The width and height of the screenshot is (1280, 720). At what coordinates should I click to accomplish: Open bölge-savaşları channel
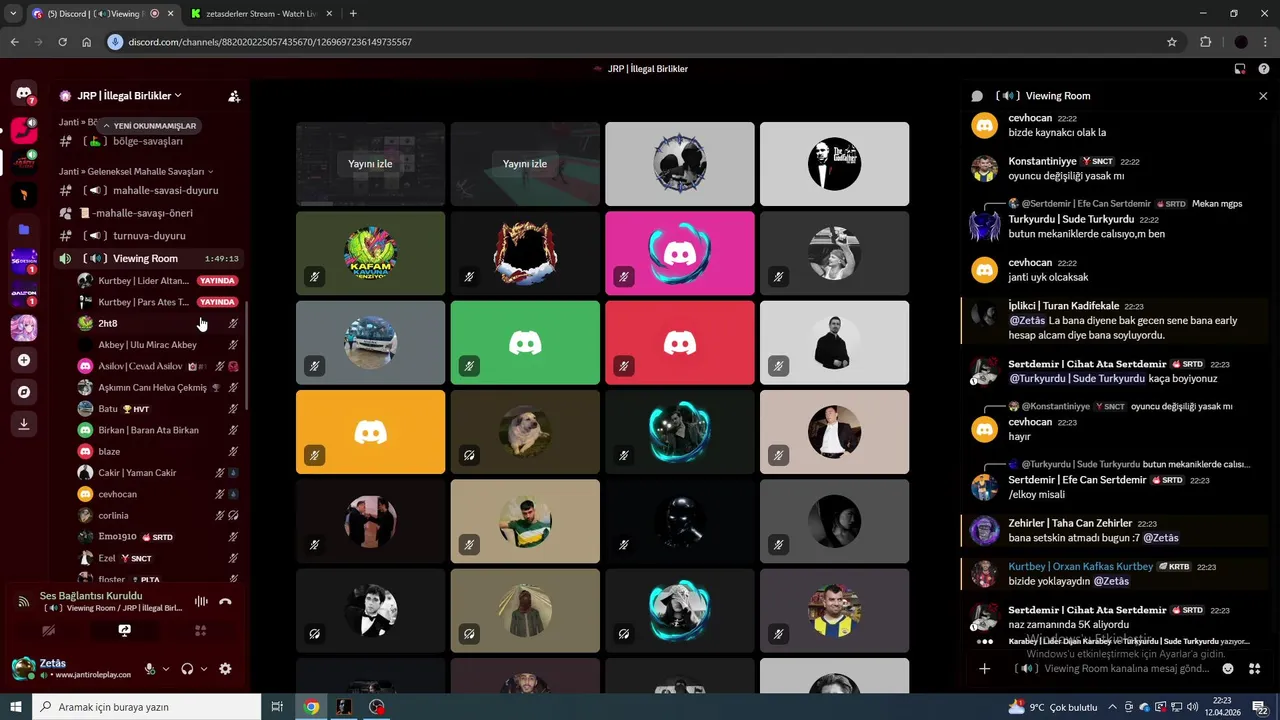(x=148, y=142)
